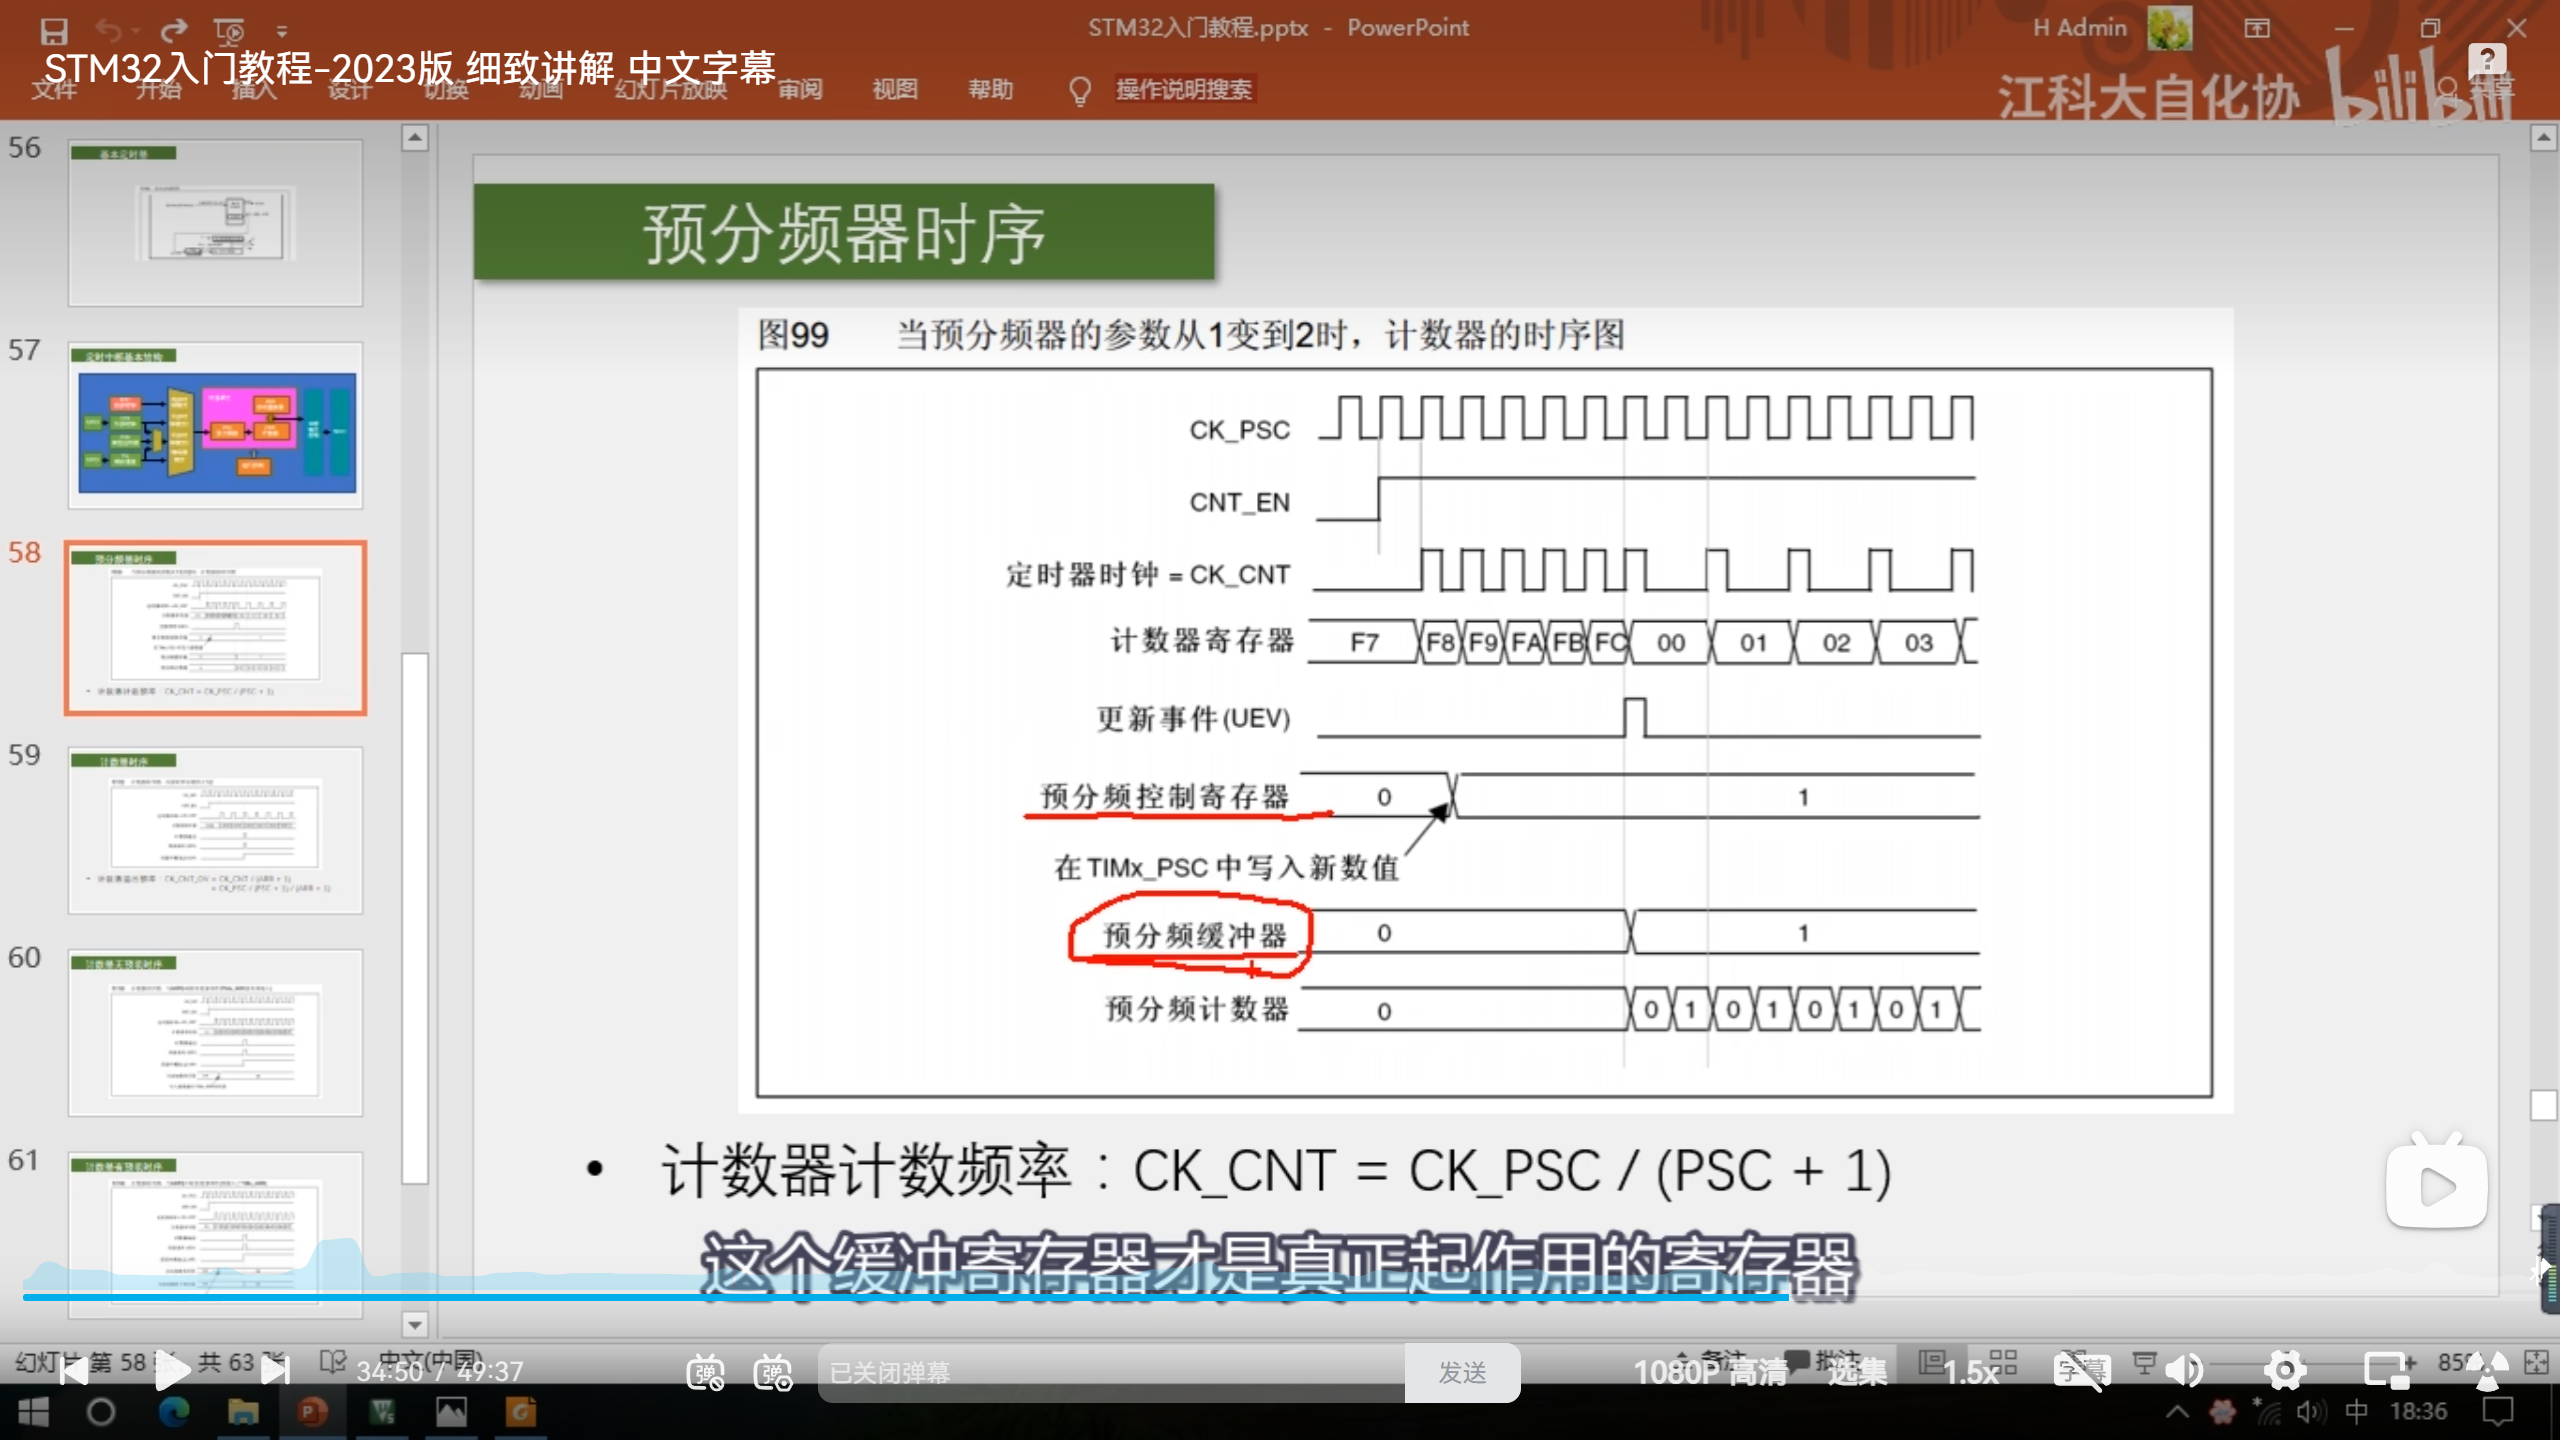Open the 视图 ribbon tab
The width and height of the screenshot is (2560, 1440).
894,90
